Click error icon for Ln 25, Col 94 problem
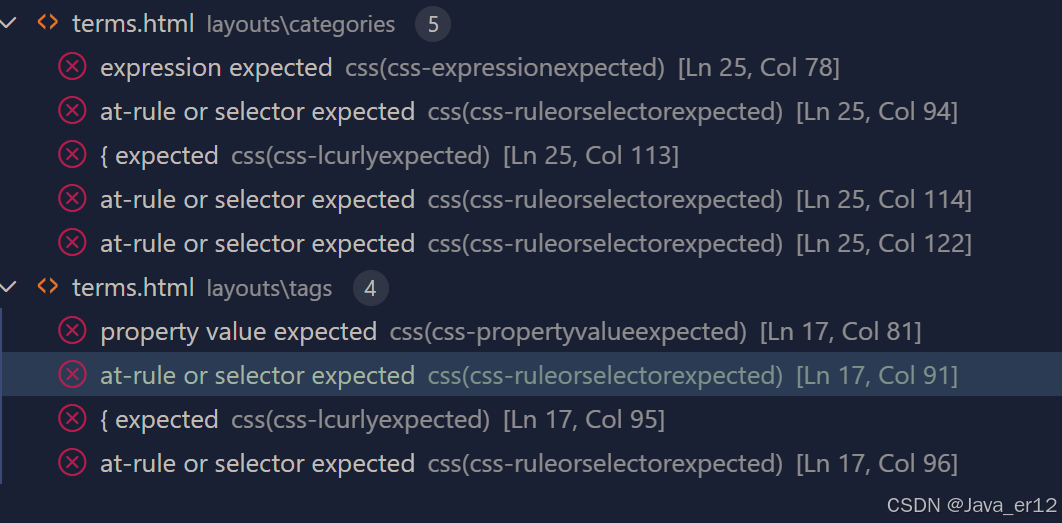This screenshot has width=1062, height=523. click(x=72, y=111)
